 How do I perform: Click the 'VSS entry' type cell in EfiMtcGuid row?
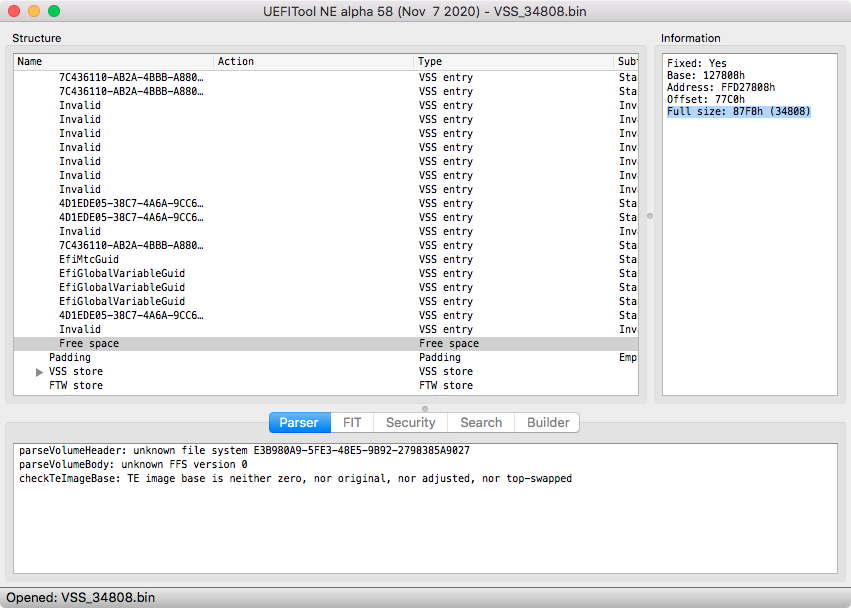point(446,259)
